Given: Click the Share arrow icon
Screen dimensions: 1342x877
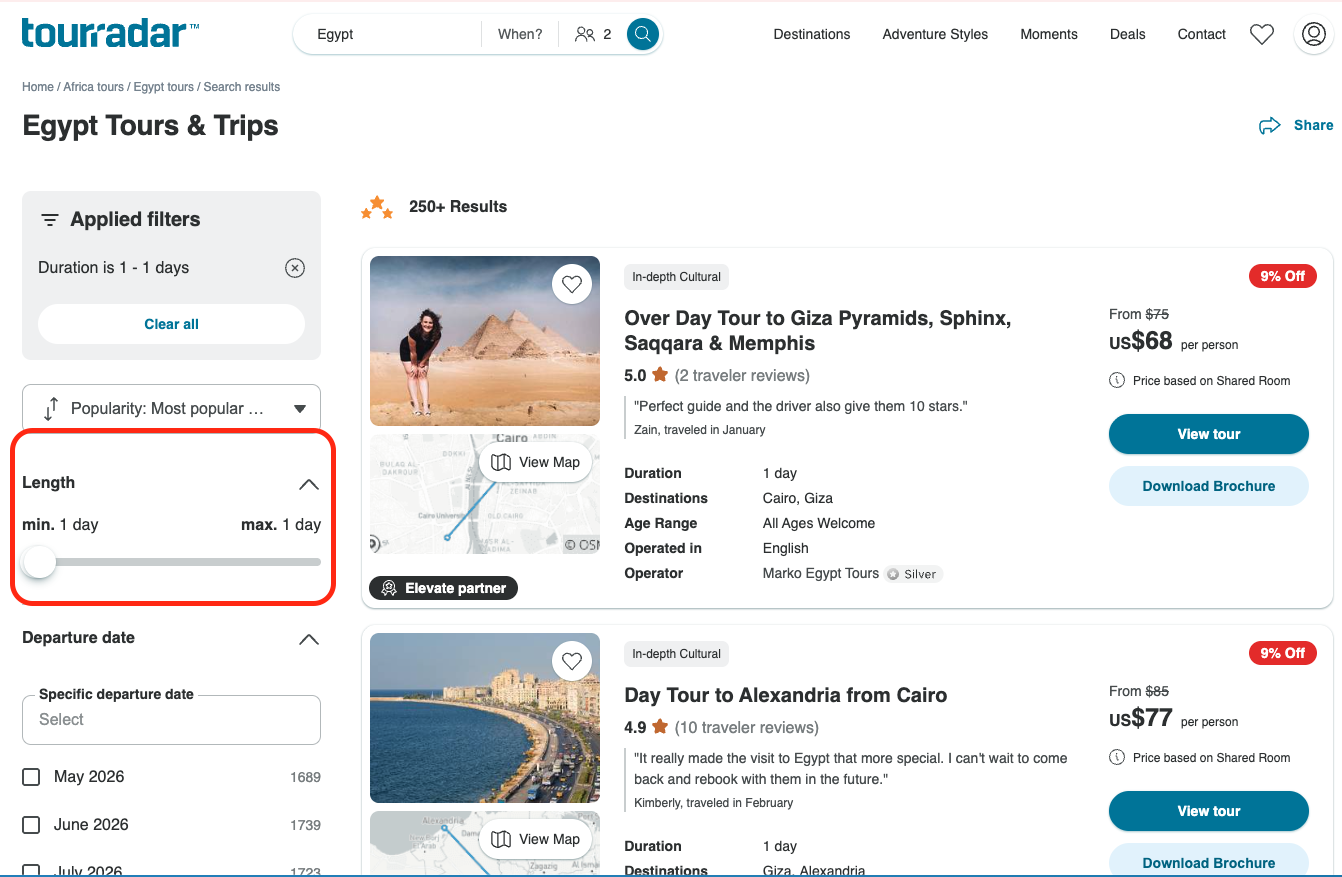Looking at the screenshot, I should pos(1270,125).
